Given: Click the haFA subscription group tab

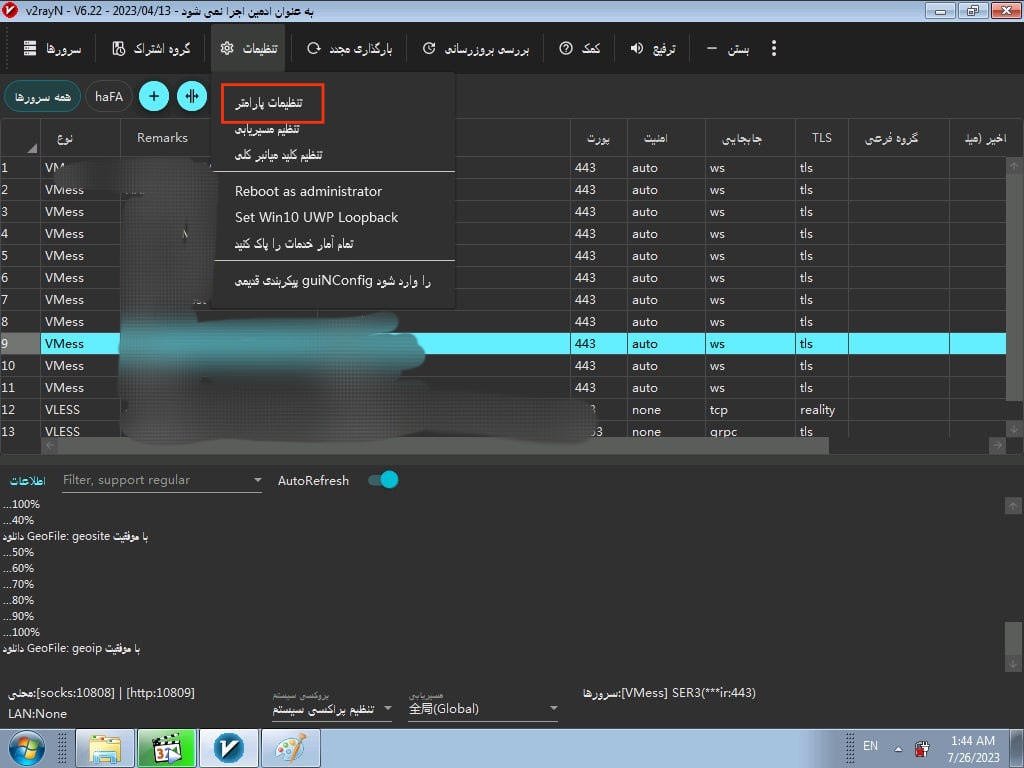Looking at the screenshot, I should [x=109, y=97].
